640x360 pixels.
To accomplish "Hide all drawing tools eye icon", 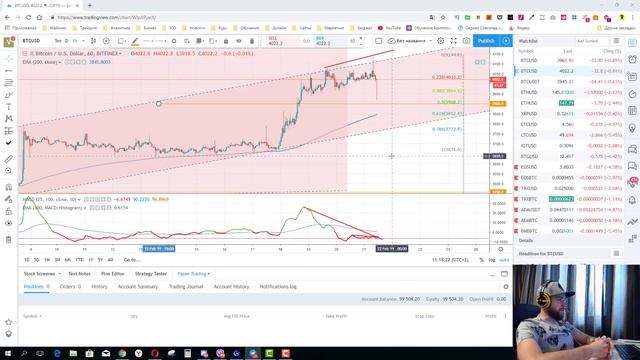I will point(9,223).
